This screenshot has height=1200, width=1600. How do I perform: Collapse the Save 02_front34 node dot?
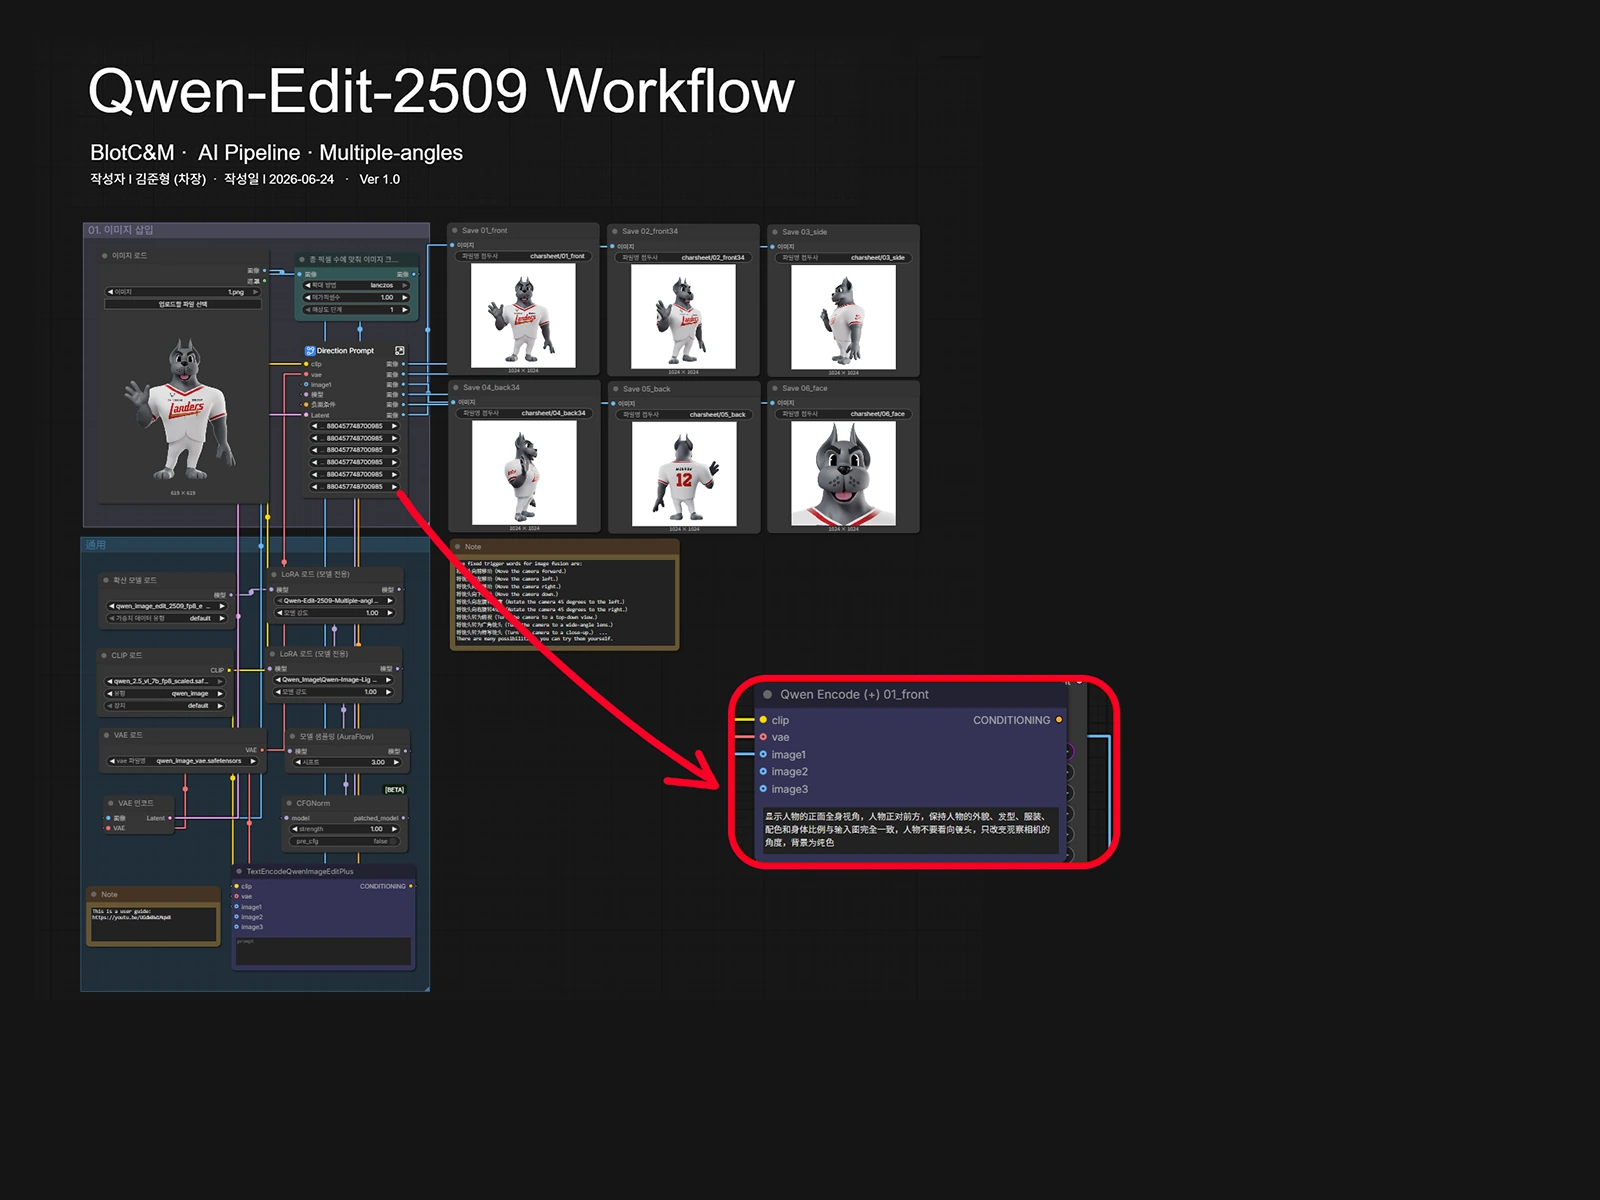(x=615, y=231)
